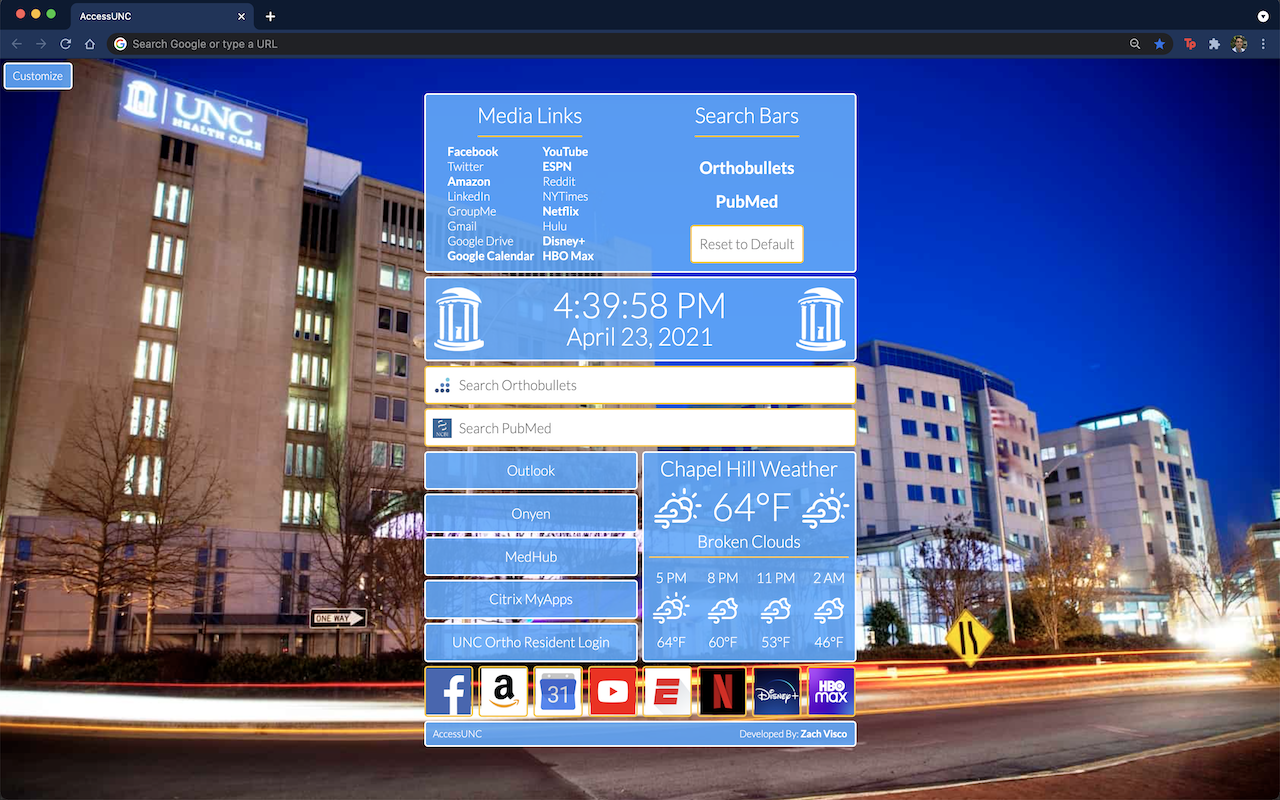Toggle Amazon in Media Links
1280x800 pixels.
pos(469,181)
